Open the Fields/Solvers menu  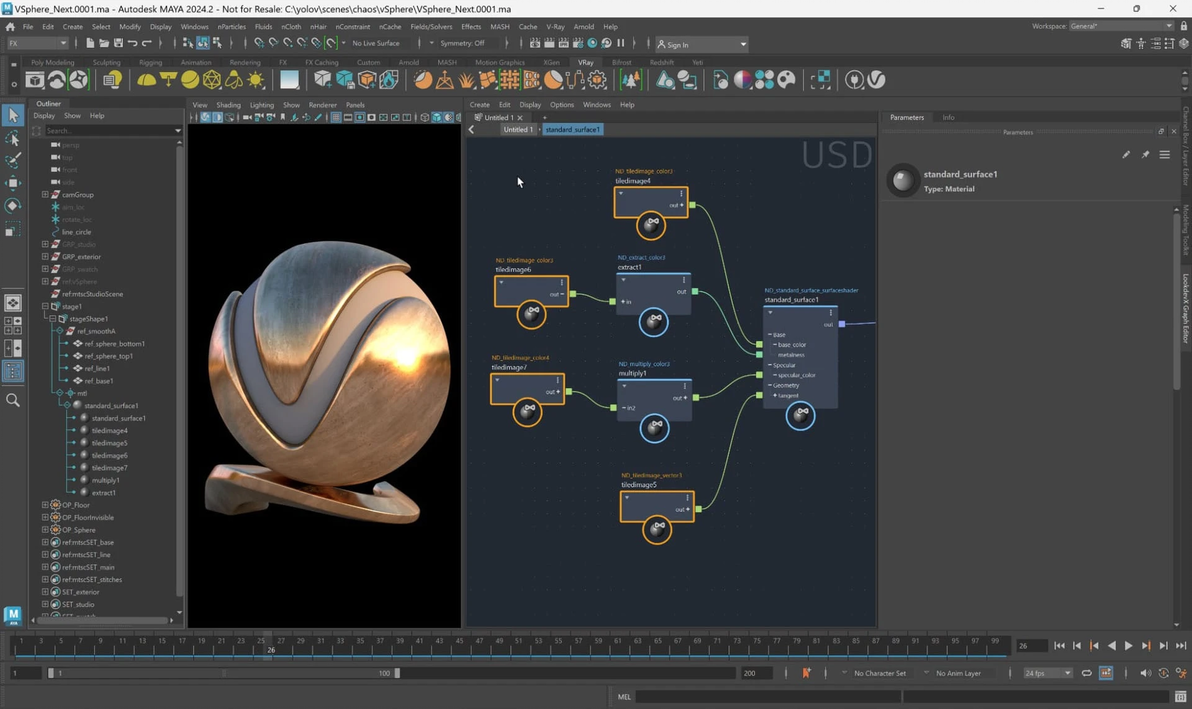[x=430, y=27]
